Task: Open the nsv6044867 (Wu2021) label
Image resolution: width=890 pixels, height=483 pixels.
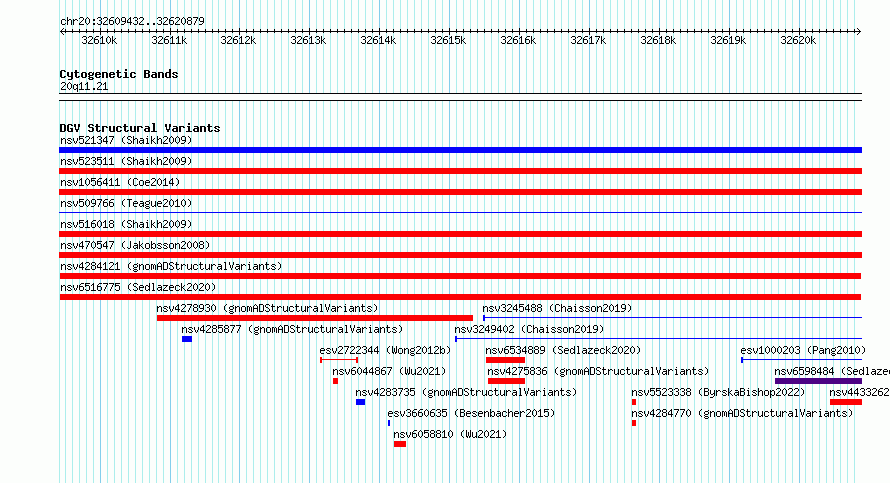Action: [x=389, y=371]
